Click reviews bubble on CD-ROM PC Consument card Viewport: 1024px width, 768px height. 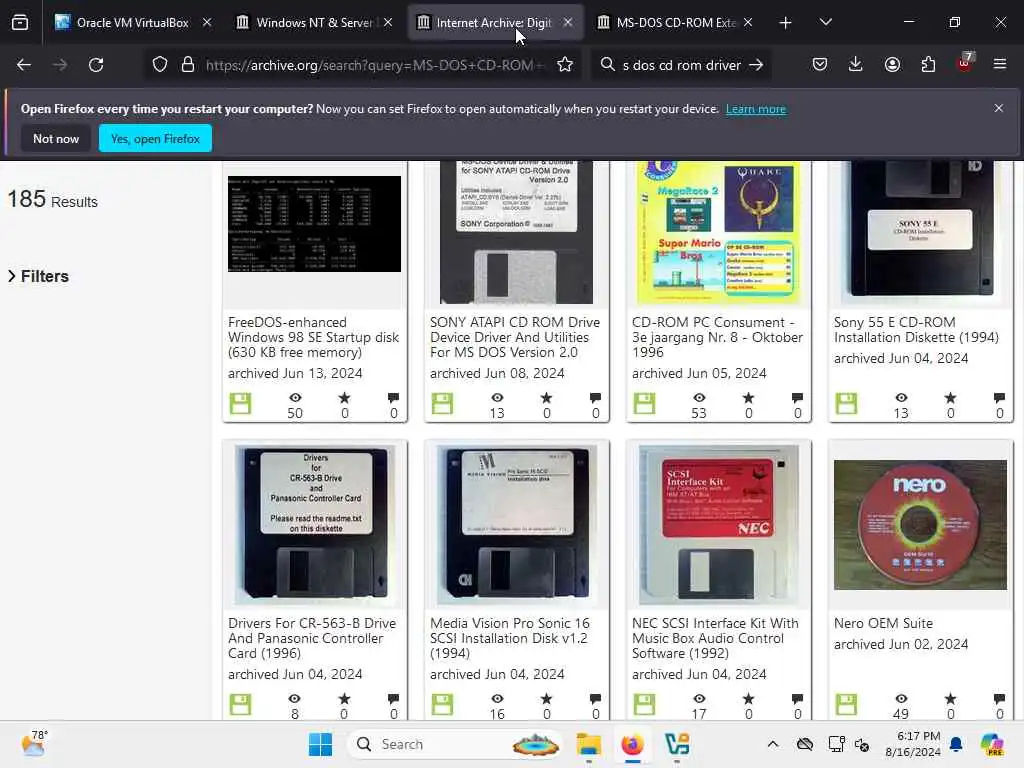(x=797, y=398)
